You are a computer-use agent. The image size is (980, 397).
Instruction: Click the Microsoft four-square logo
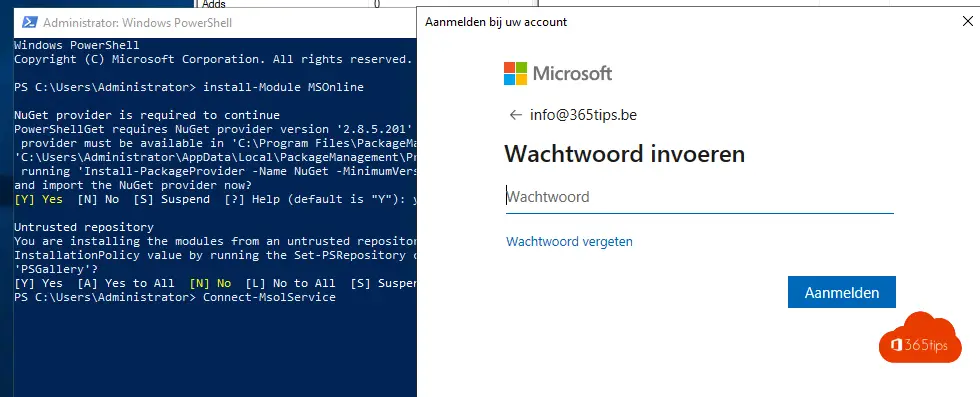pyautogui.click(x=516, y=73)
